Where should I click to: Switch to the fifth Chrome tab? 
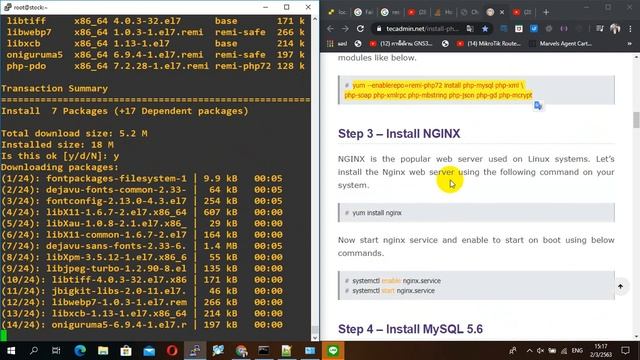443,12
